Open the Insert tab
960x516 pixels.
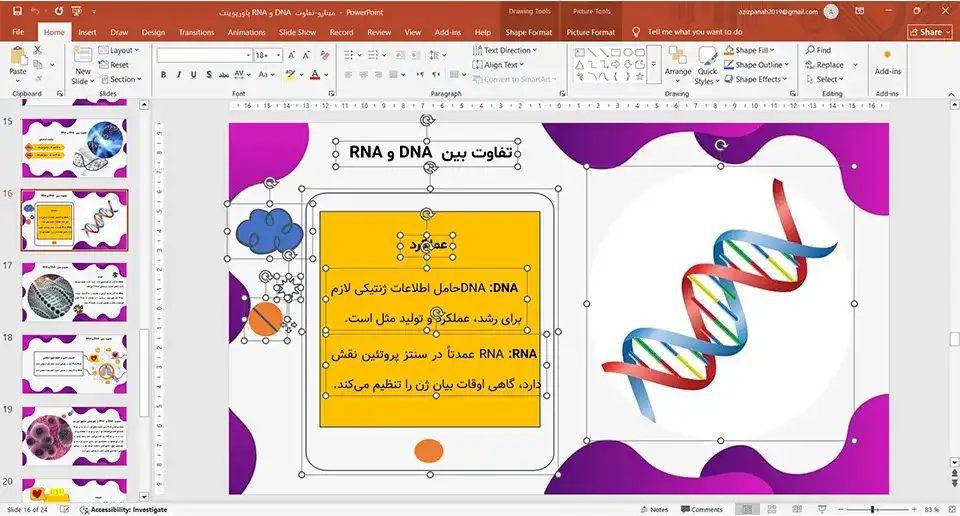click(87, 32)
